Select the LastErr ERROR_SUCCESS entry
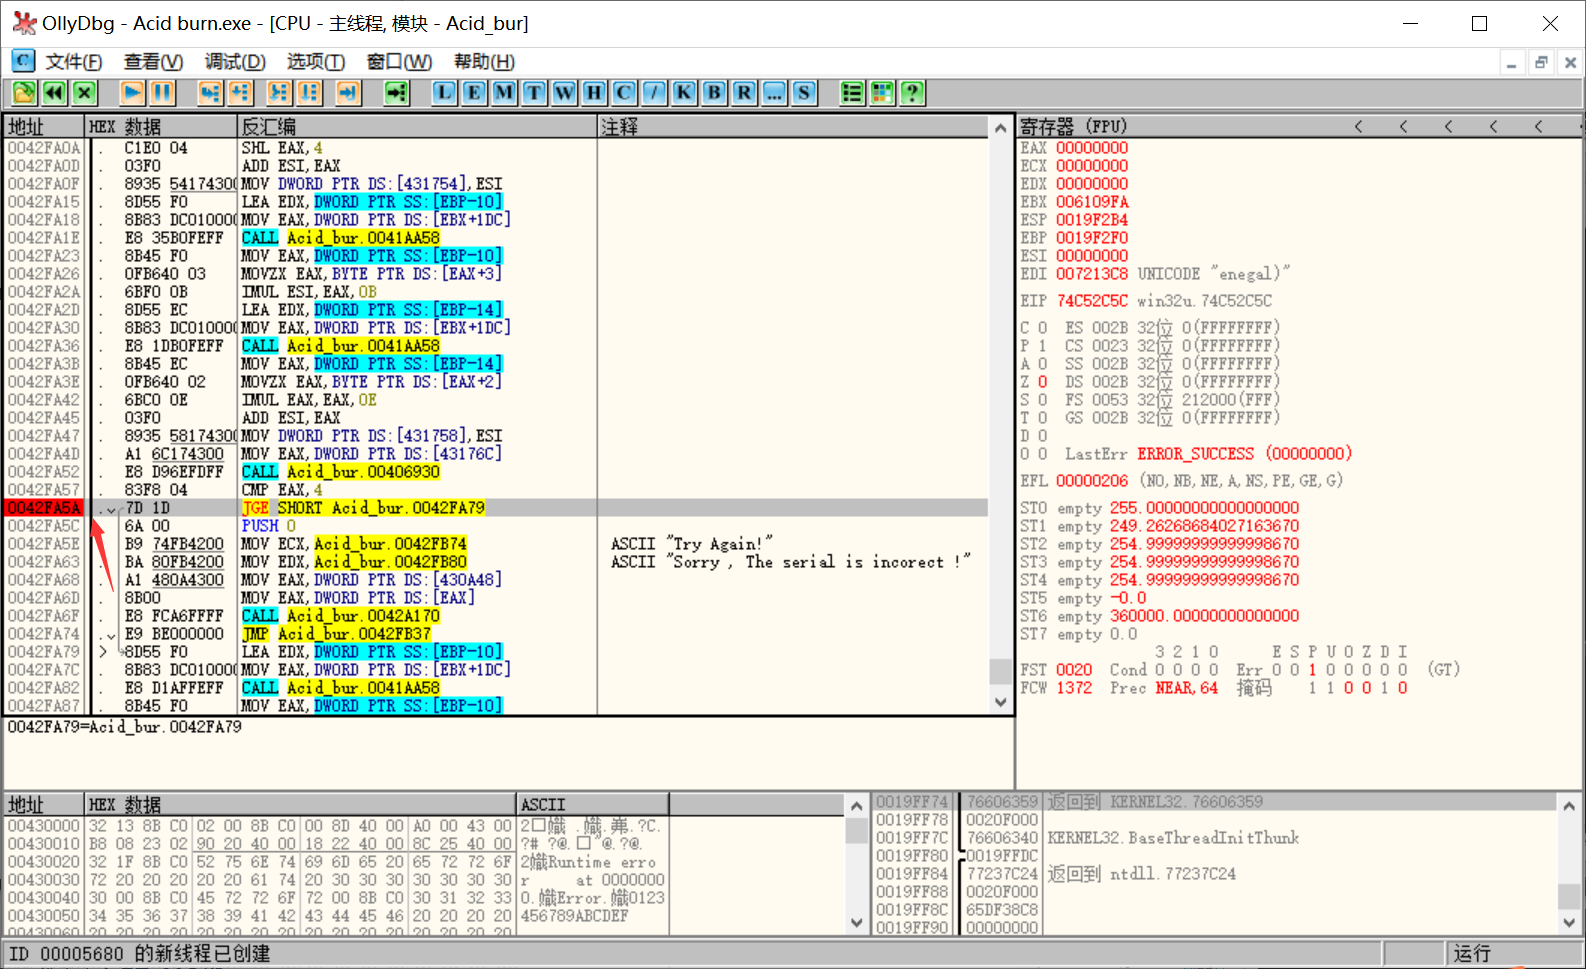The width and height of the screenshot is (1586, 969). click(1208, 454)
